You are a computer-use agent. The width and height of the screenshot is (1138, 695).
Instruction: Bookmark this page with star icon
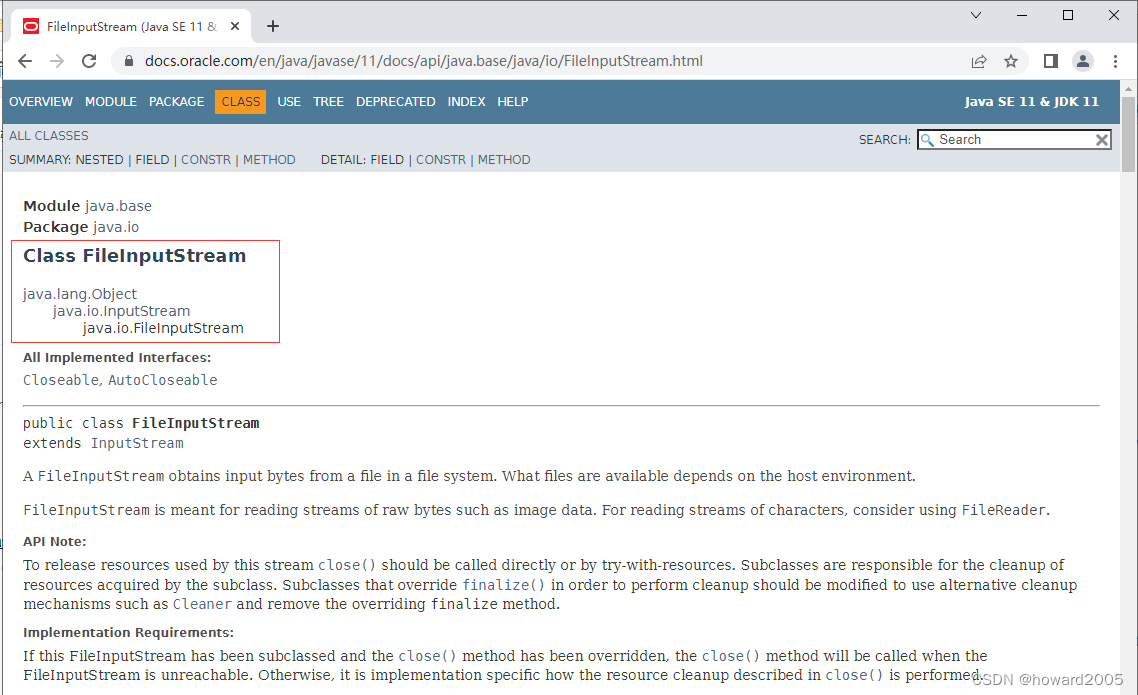point(1011,62)
